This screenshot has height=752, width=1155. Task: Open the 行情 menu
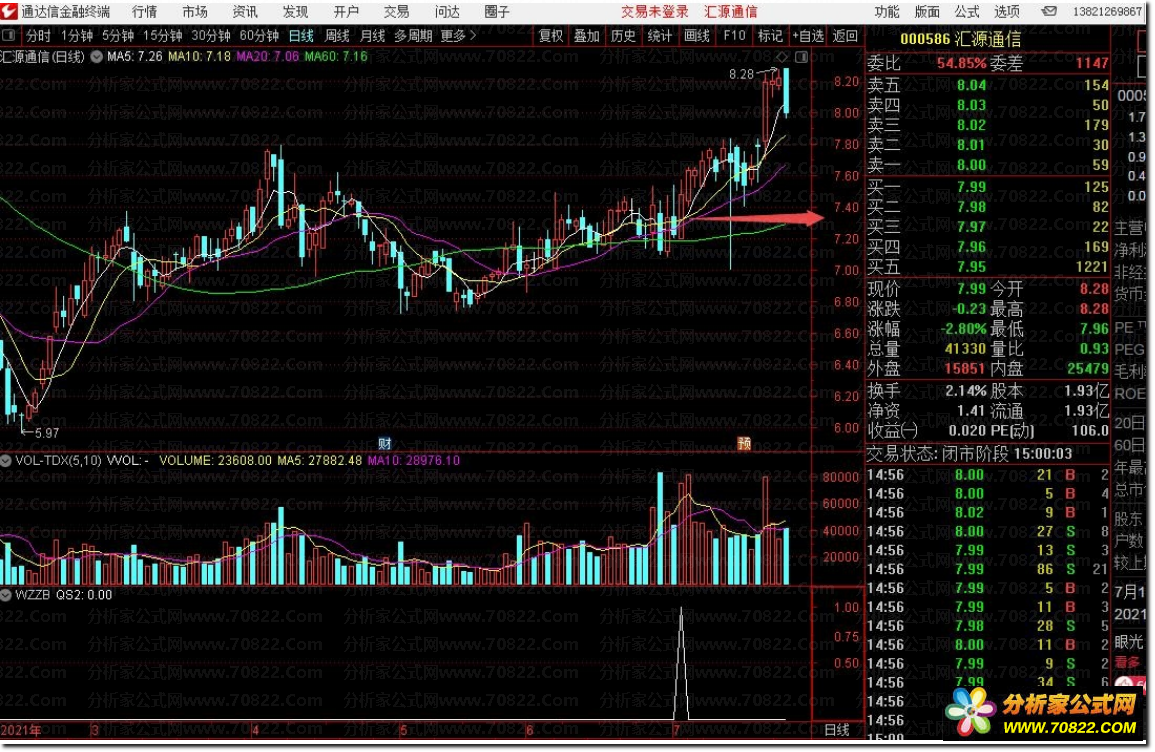144,12
